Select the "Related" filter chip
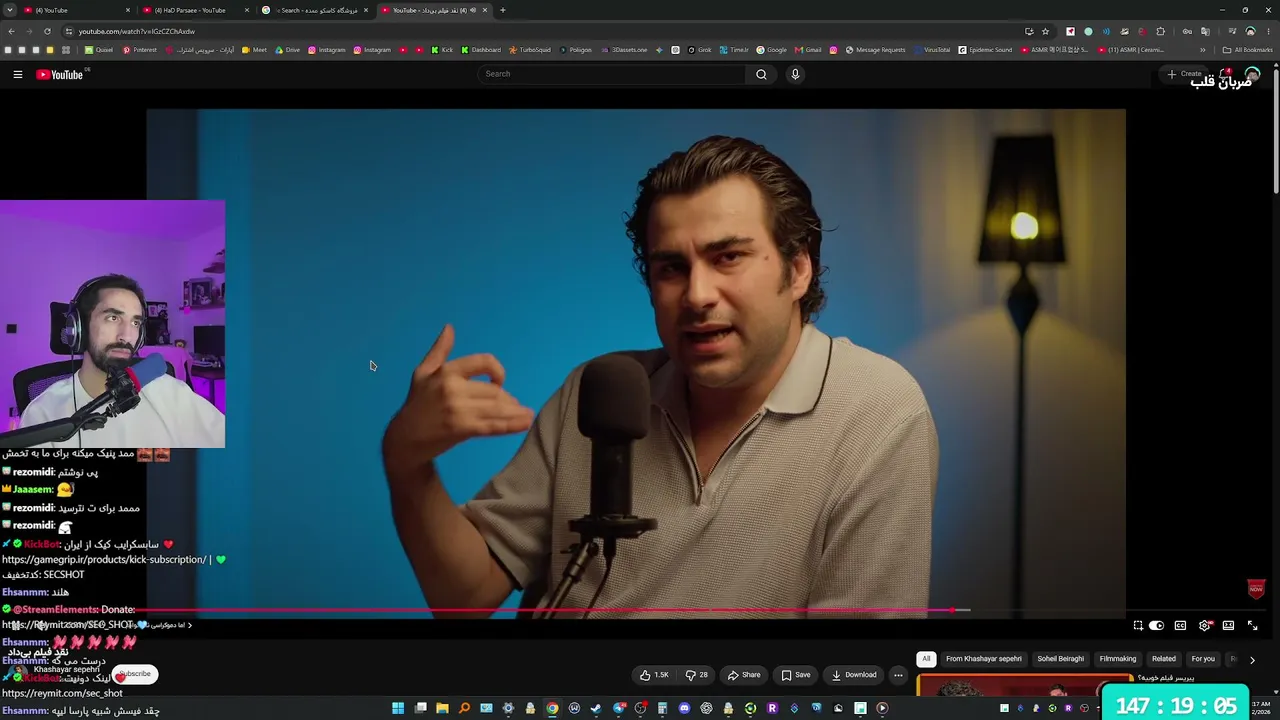 coord(1164,659)
